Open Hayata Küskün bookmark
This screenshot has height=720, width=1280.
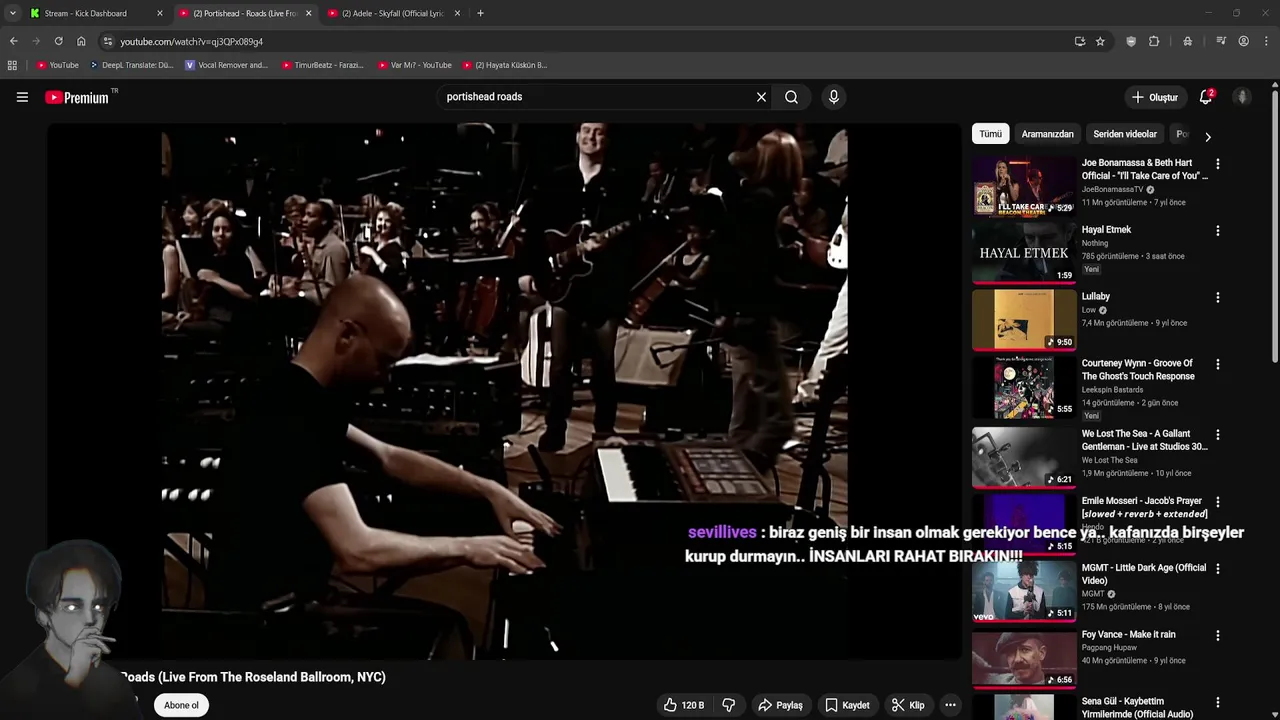[x=505, y=65]
